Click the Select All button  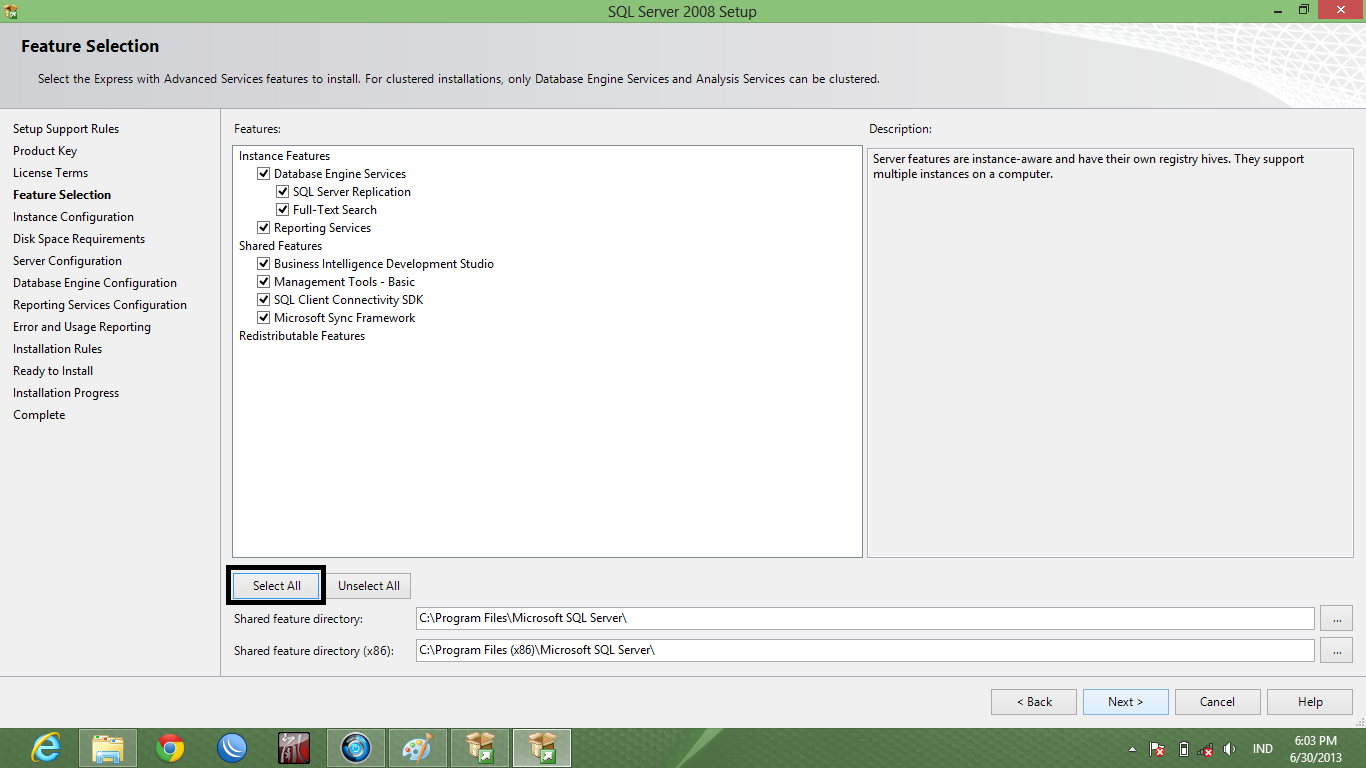click(277, 586)
